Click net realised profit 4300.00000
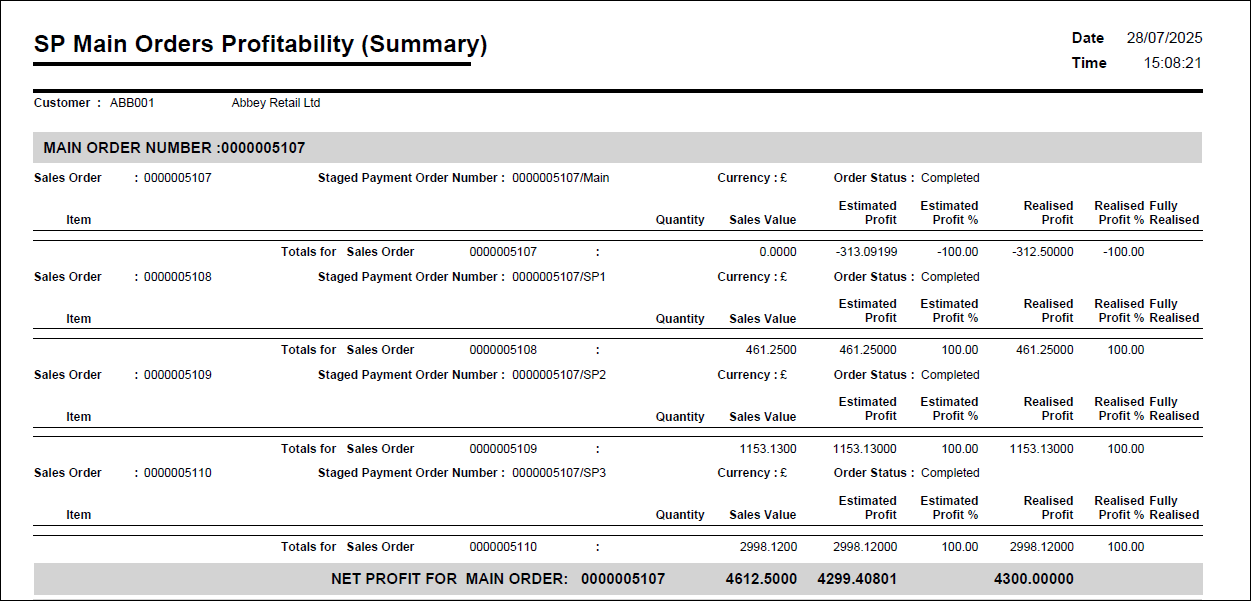Viewport: 1251px width, 601px height. click(x=1033, y=579)
